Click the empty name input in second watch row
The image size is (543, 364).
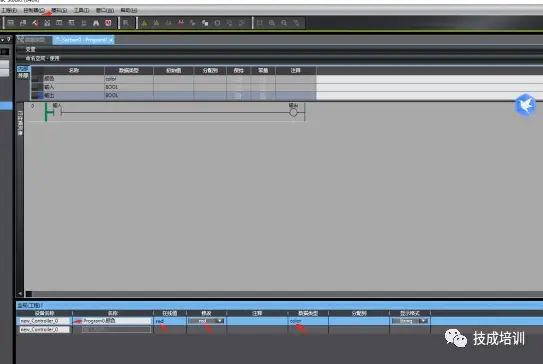[116, 330]
